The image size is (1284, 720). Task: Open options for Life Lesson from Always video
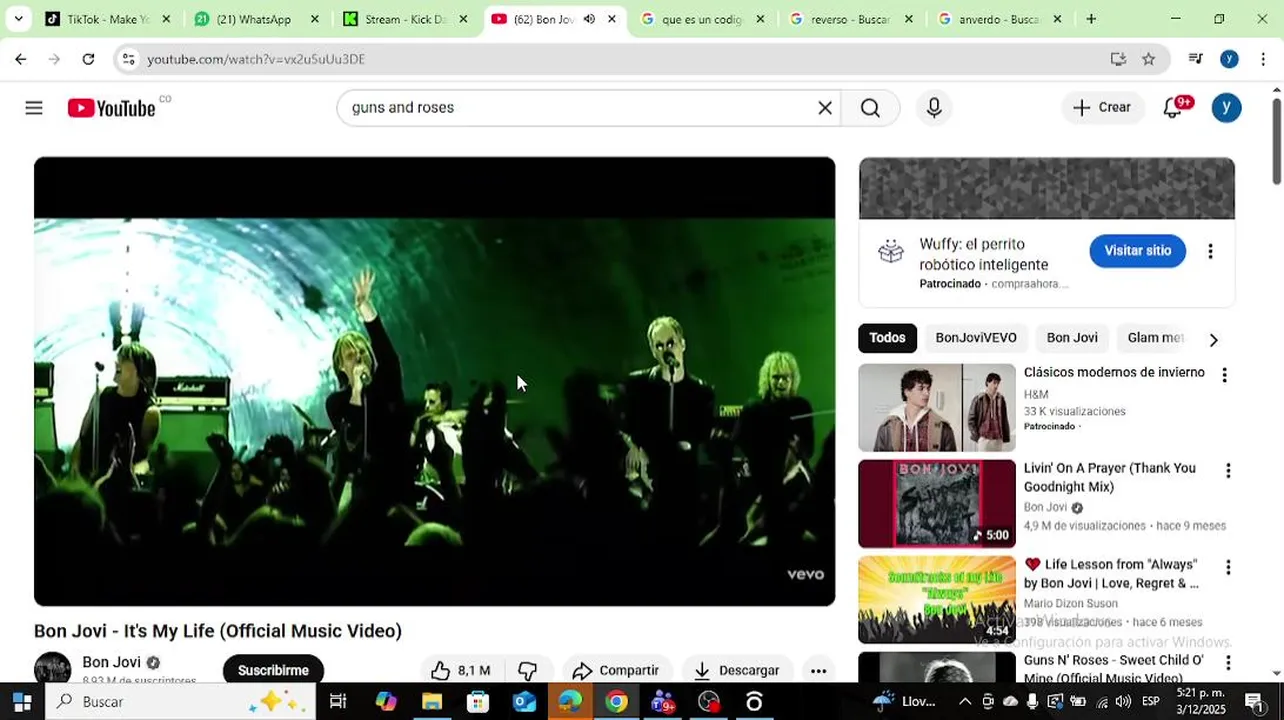click(1227, 567)
